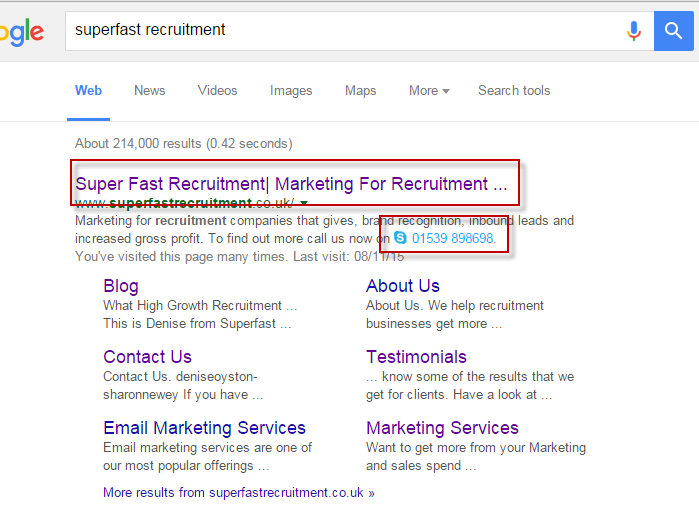Screen dimensions: 699x513
Task: Click the blue search magnifier button
Action: click(x=674, y=31)
